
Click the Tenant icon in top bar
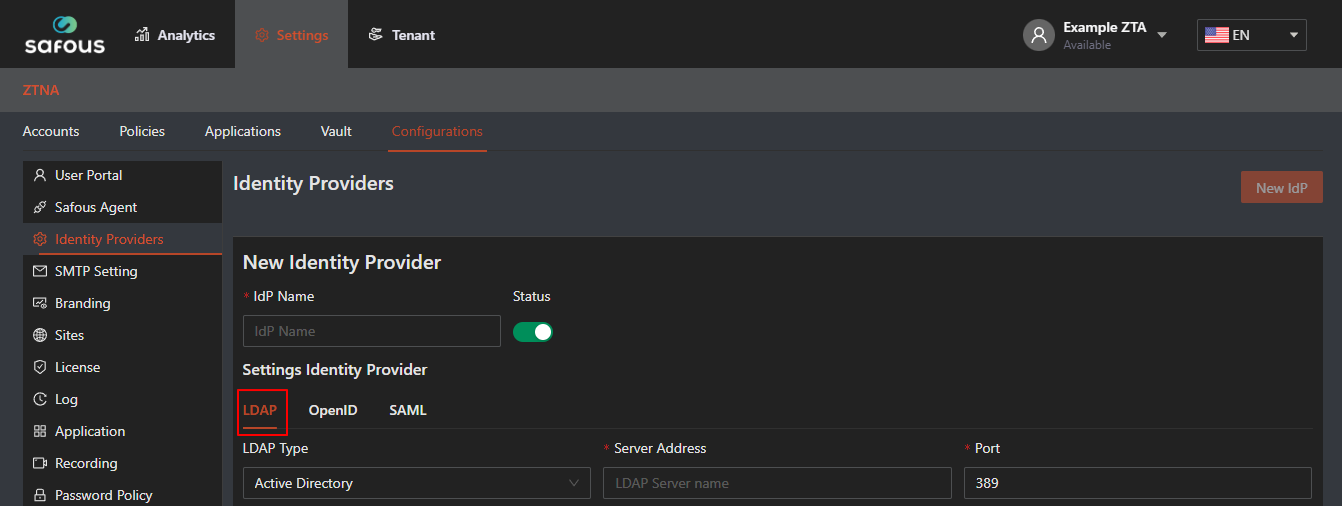pyautogui.click(x=376, y=35)
